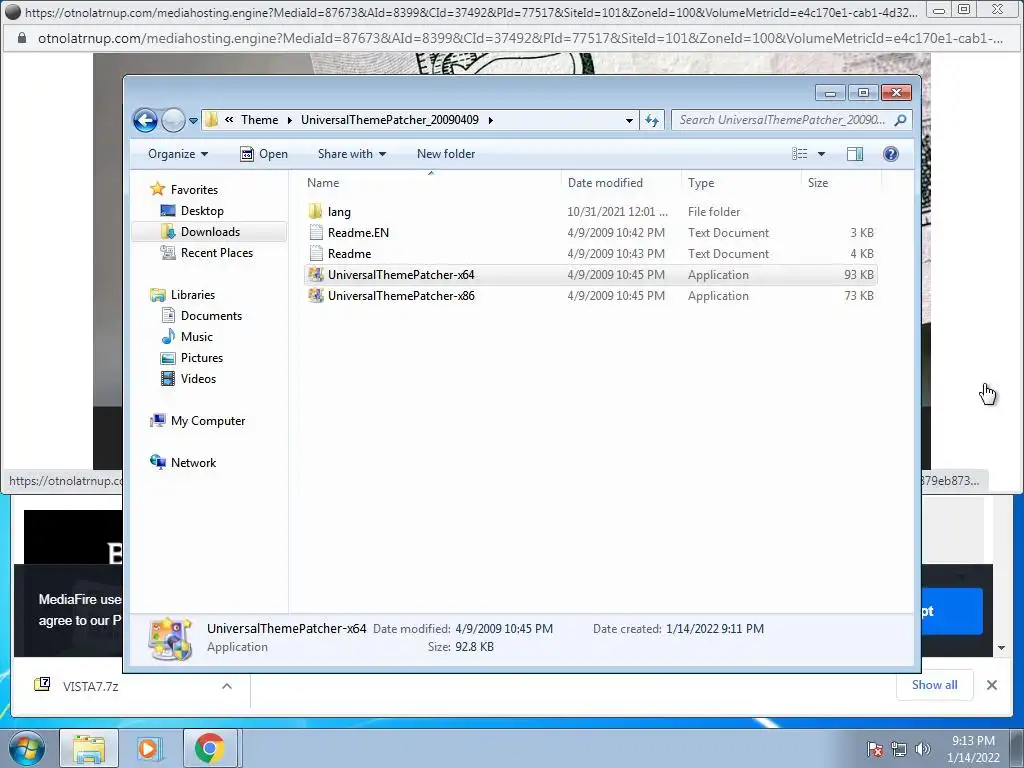Expand VISTA7.7z download options chevron
The image size is (1024, 768).
point(227,686)
